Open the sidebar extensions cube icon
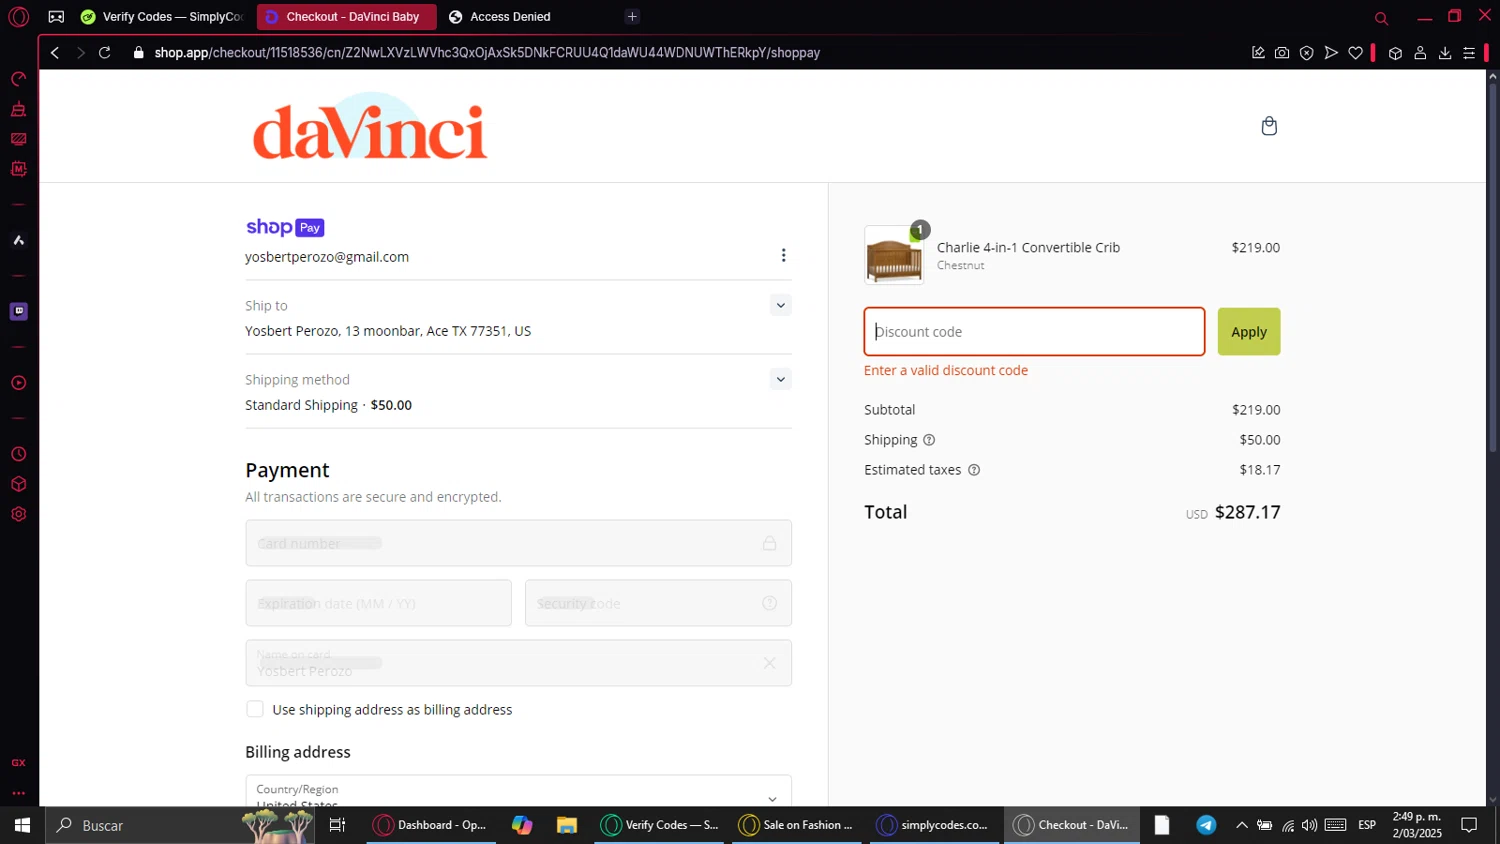 tap(18, 484)
